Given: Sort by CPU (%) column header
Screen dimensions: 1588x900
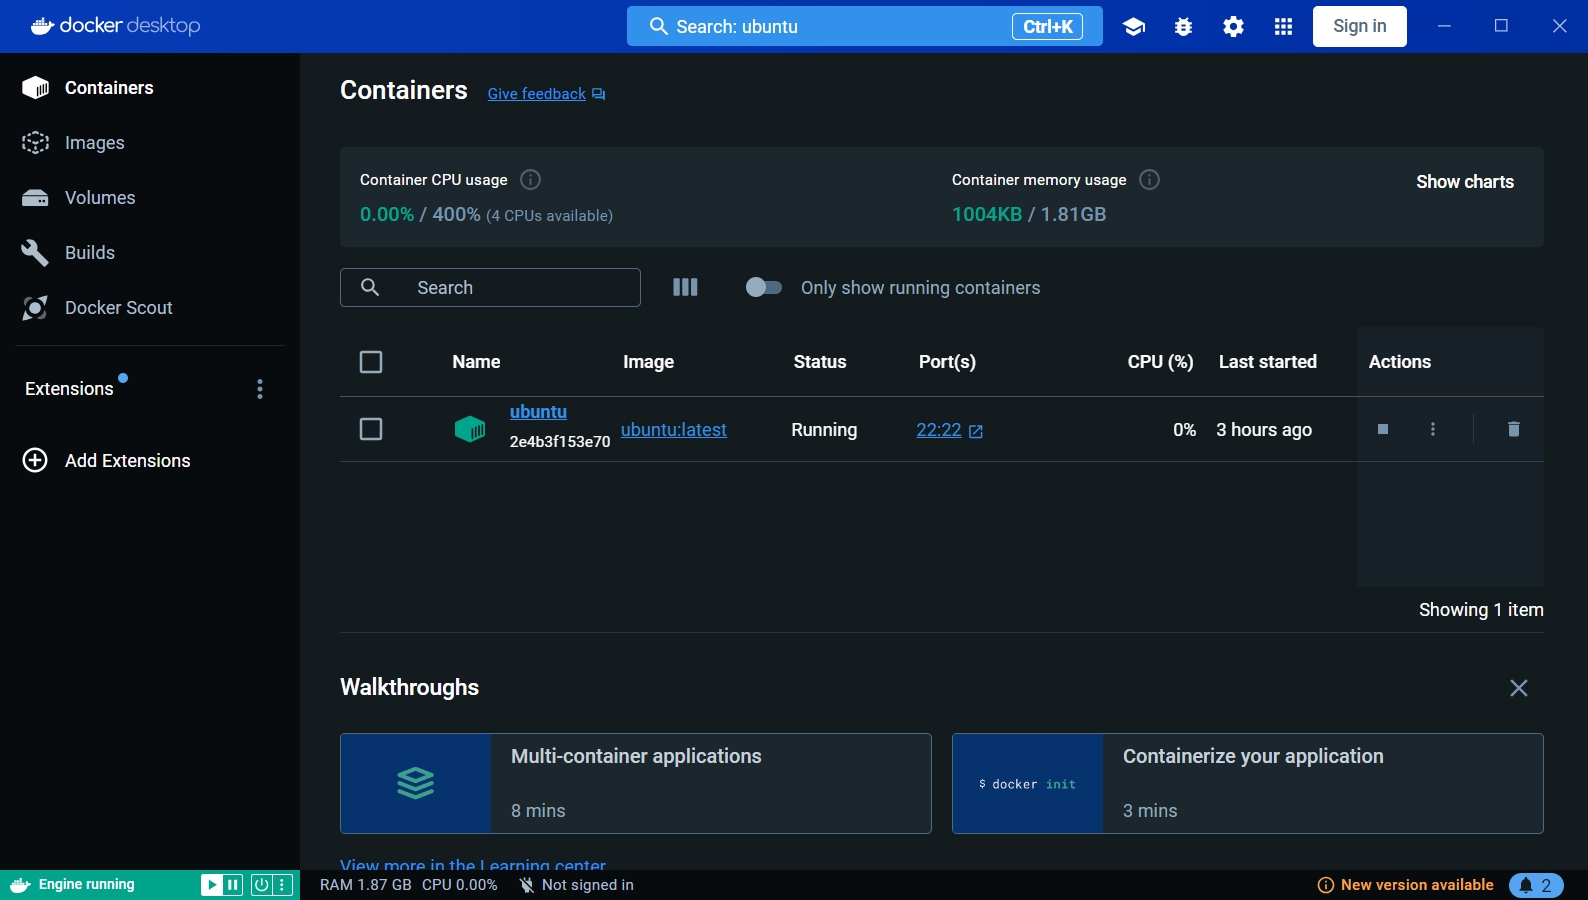Looking at the screenshot, I should click(1160, 362).
